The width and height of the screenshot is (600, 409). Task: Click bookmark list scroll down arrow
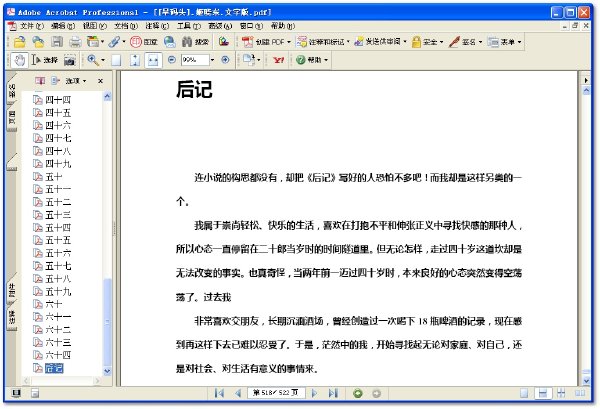(107, 371)
